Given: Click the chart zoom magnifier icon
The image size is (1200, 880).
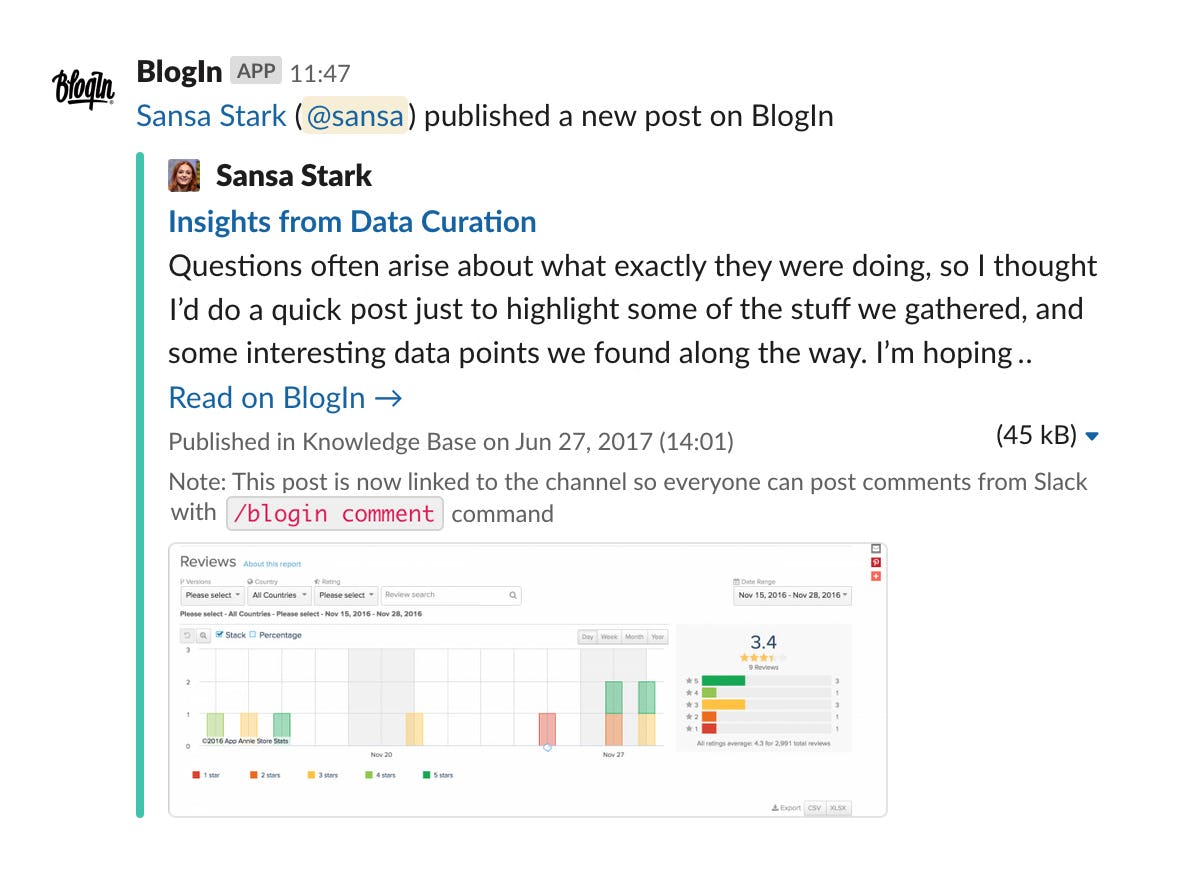Looking at the screenshot, I should click(x=204, y=634).
